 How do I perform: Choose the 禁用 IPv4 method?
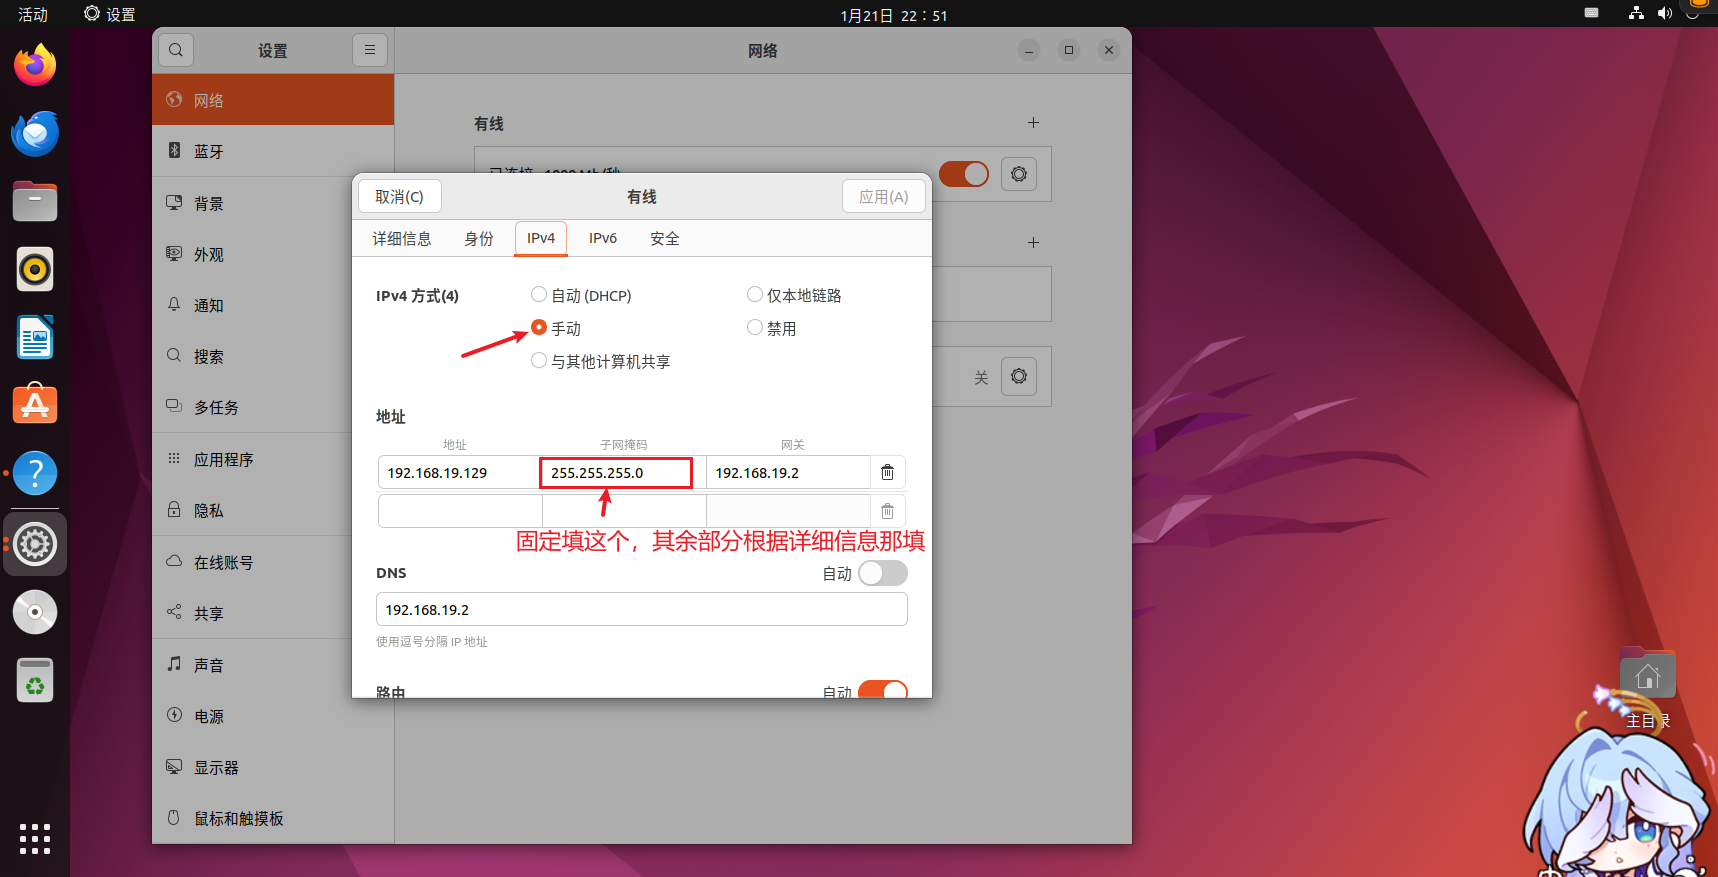(755, 328)
